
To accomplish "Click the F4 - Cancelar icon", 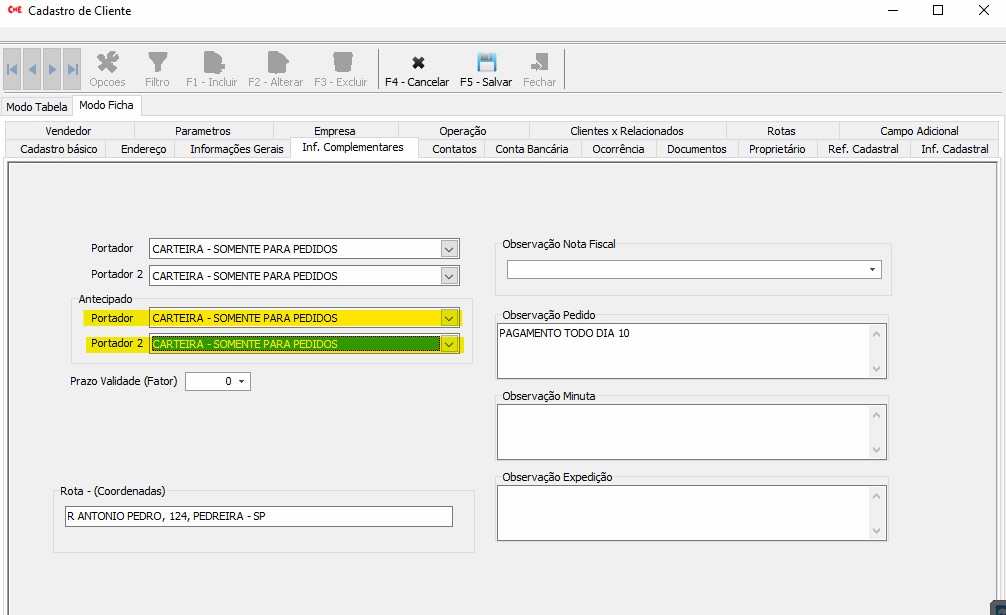I will coord(417,62).
